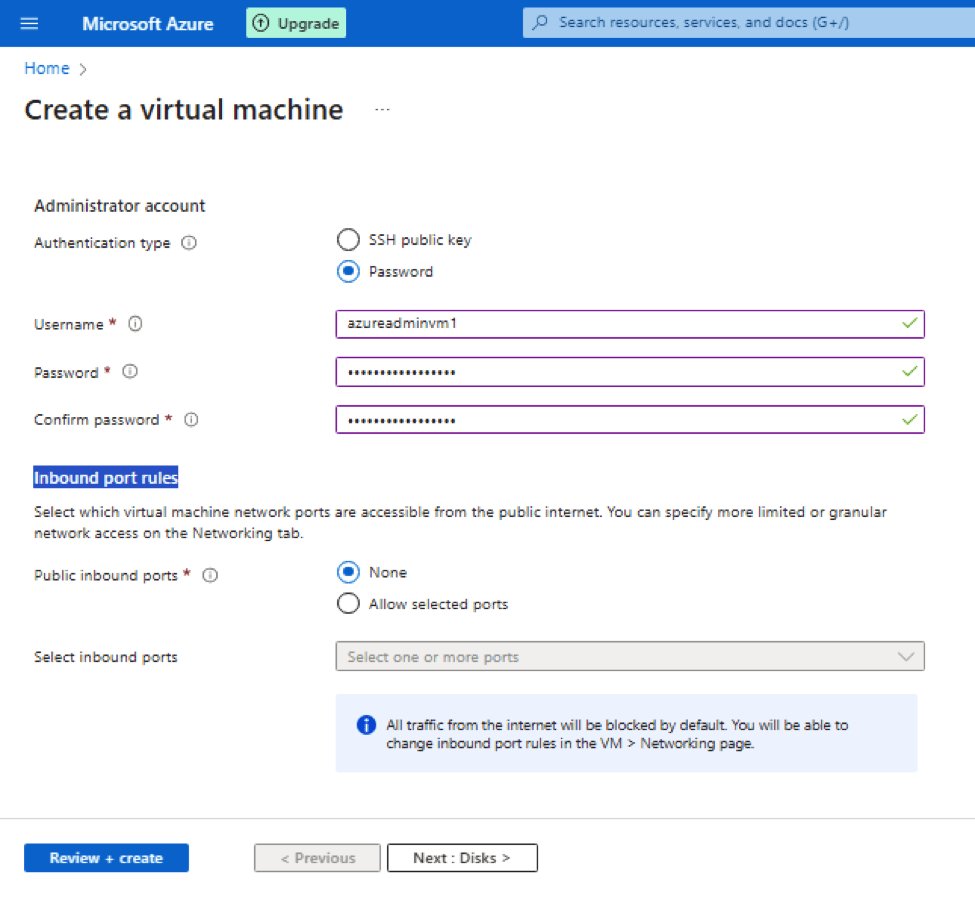Click the Home breadcrumb link
This screenshot has width=975, height=898.
pyautogui.click(x=47, y=68)
